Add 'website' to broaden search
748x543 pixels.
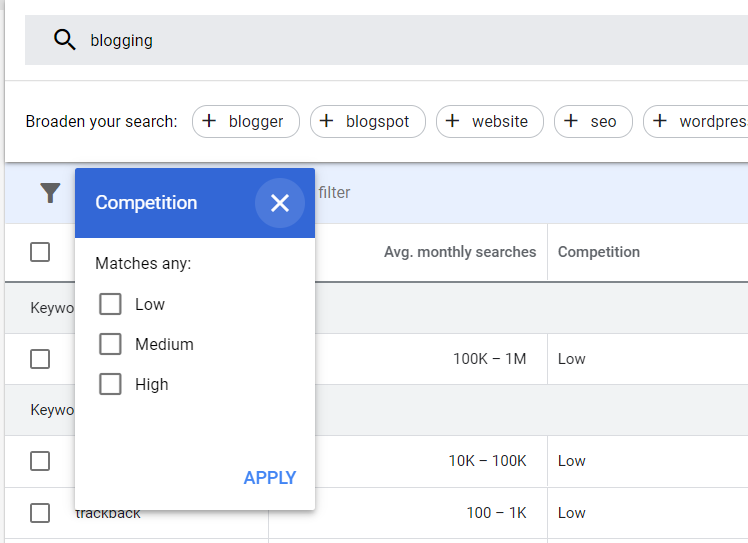(489, 122)
